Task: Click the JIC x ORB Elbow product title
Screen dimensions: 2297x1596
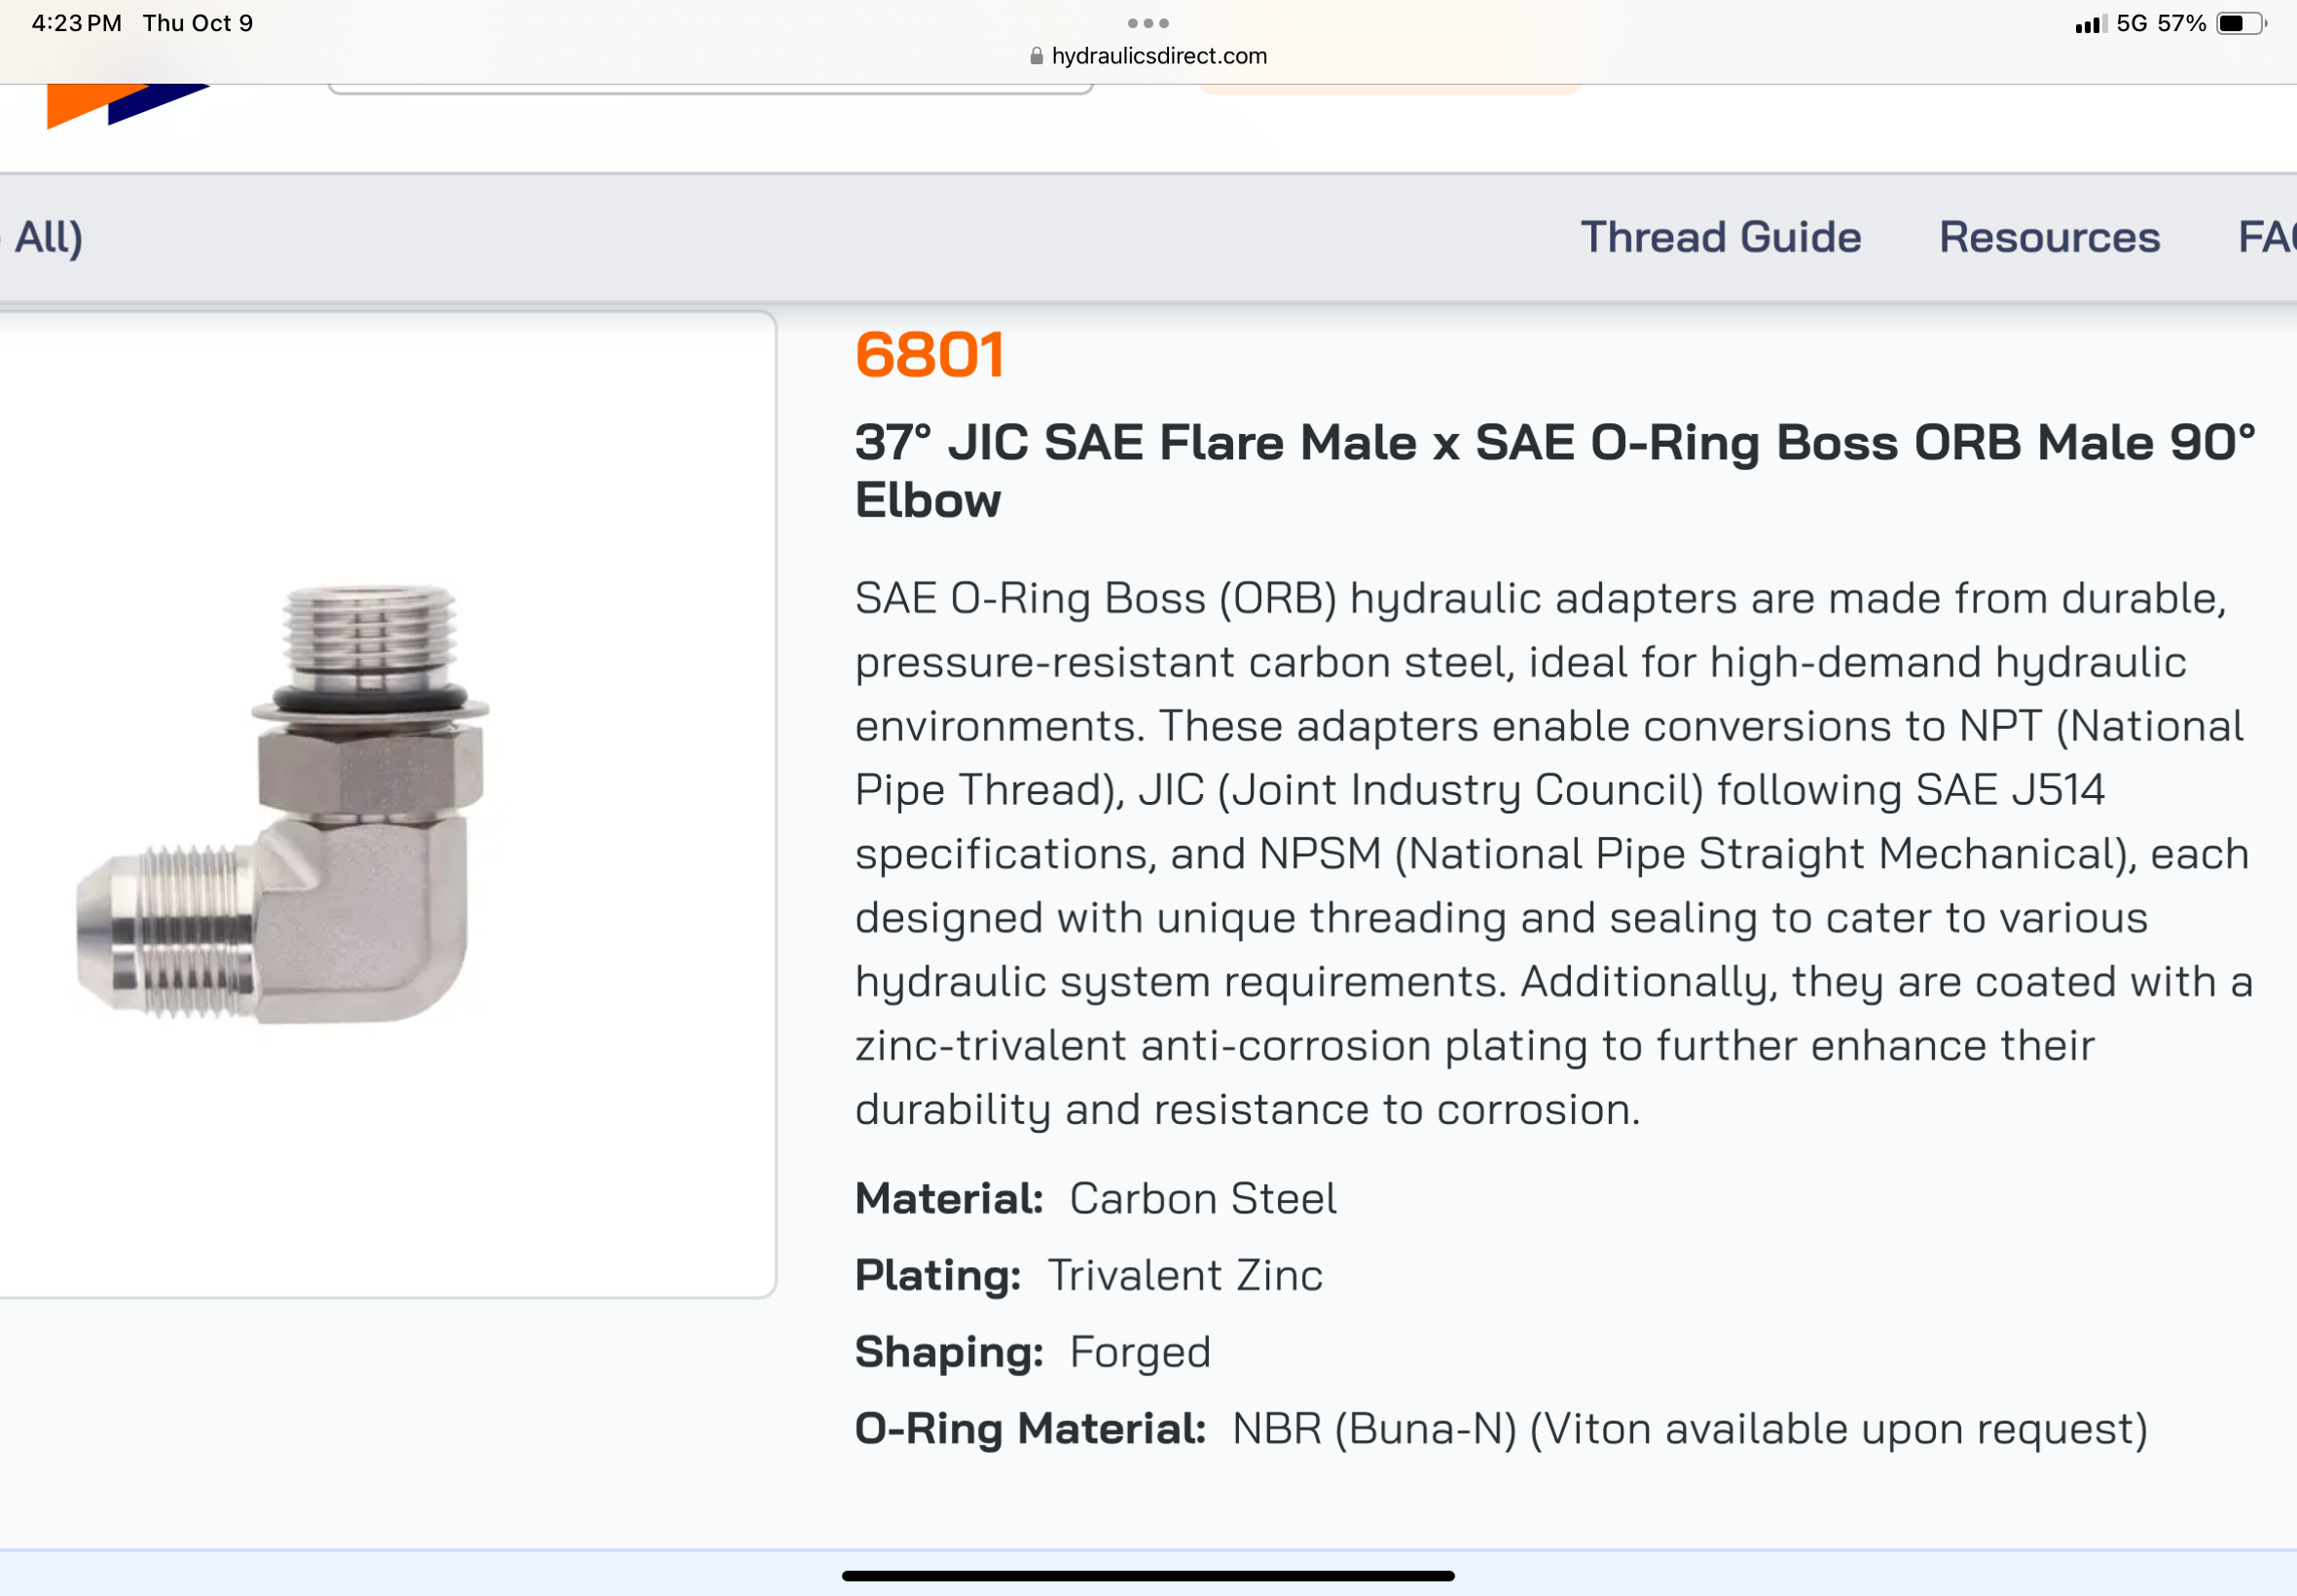Action: (1554, 470)
